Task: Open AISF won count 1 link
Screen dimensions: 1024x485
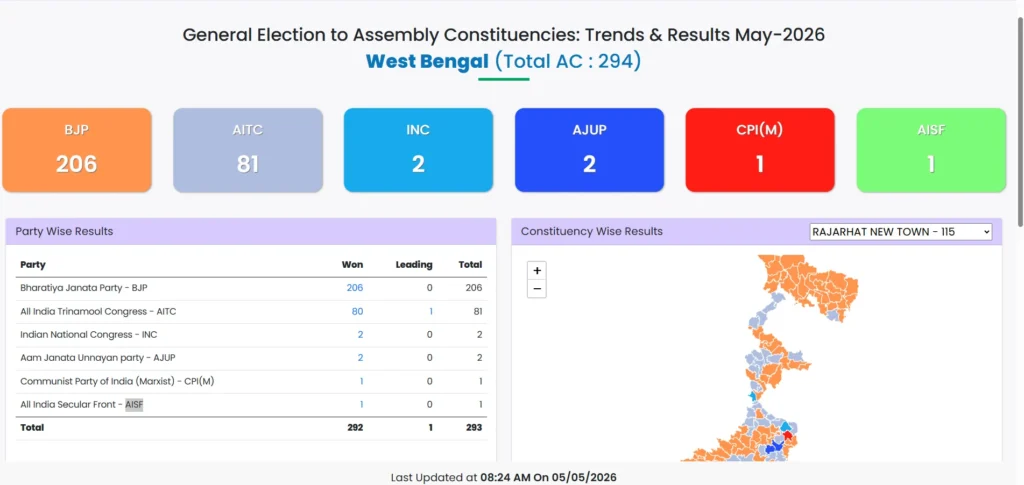Action: click(x=361, y=405)
